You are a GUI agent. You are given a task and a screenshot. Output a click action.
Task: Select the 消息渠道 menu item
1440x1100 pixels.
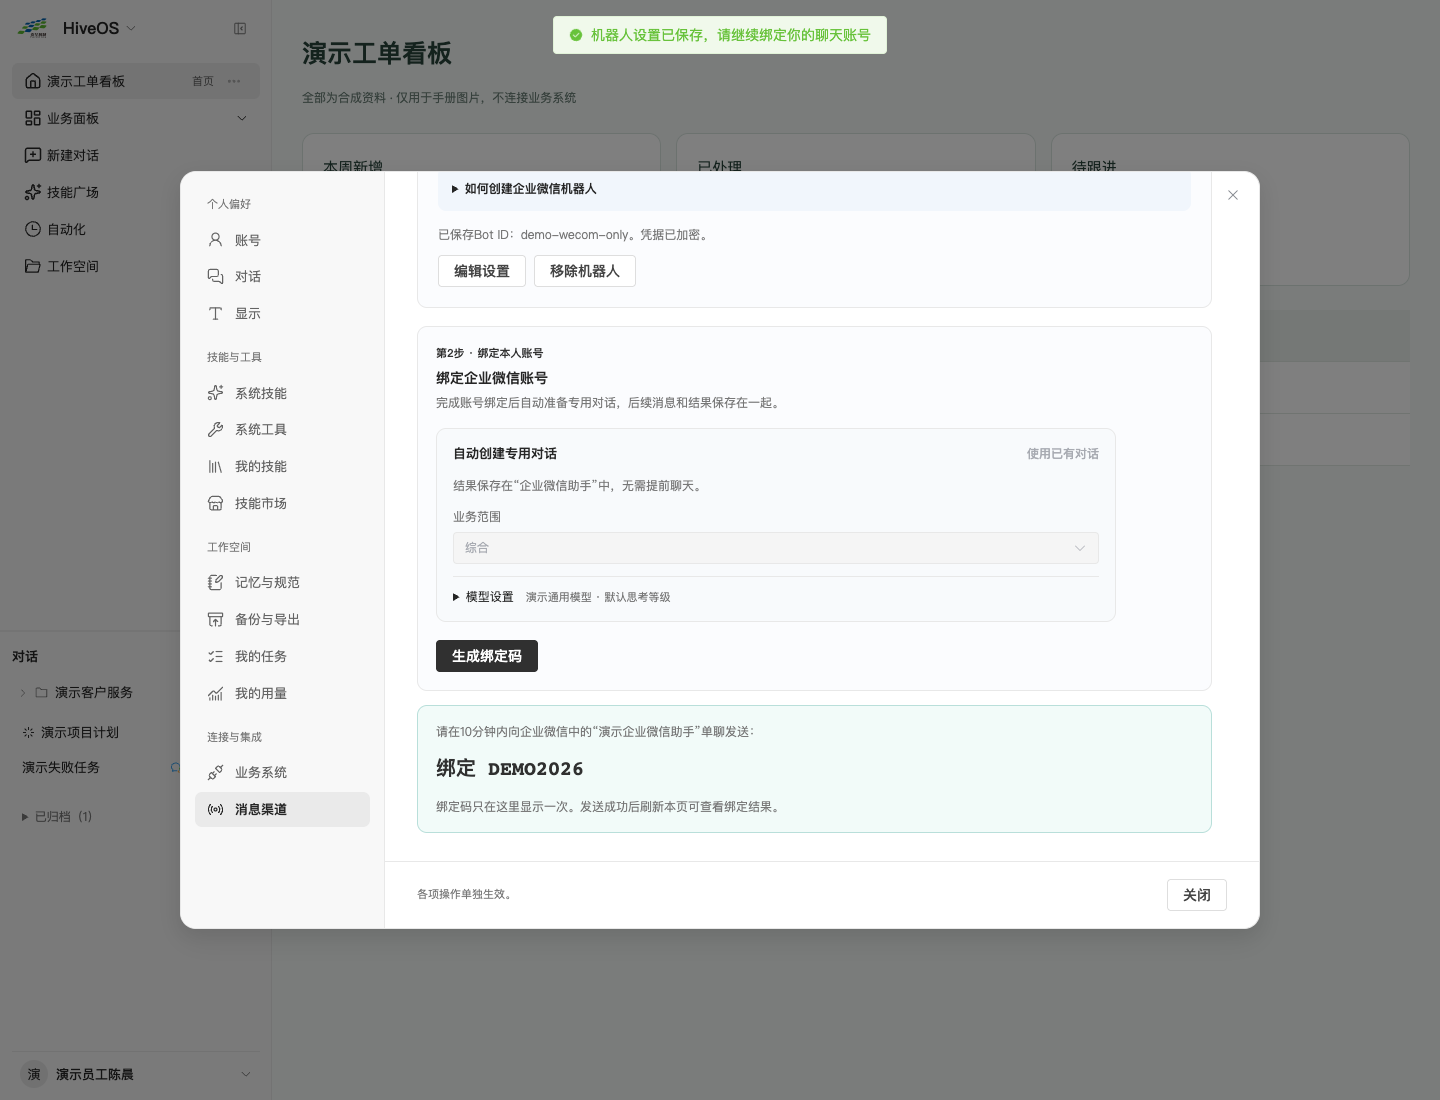282,809
